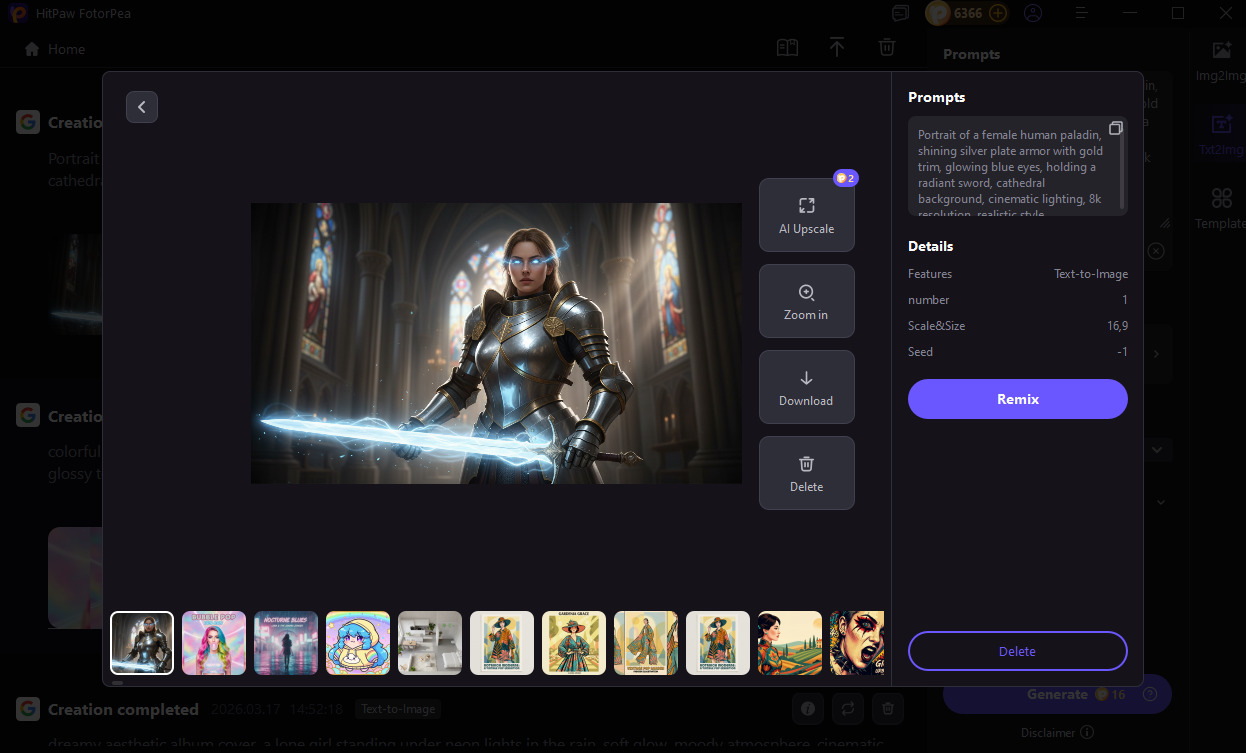The width and height of the screenshot is (1246, 753).
Task: Expand the lower chevron near the right edge
Action: click(1160, 501)
